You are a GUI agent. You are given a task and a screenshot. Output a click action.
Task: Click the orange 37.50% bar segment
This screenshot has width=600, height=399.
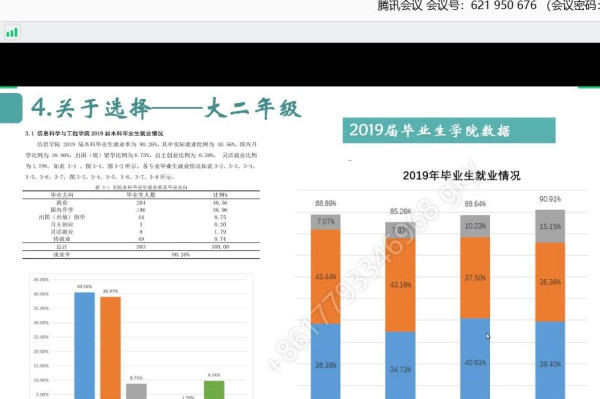475,278
